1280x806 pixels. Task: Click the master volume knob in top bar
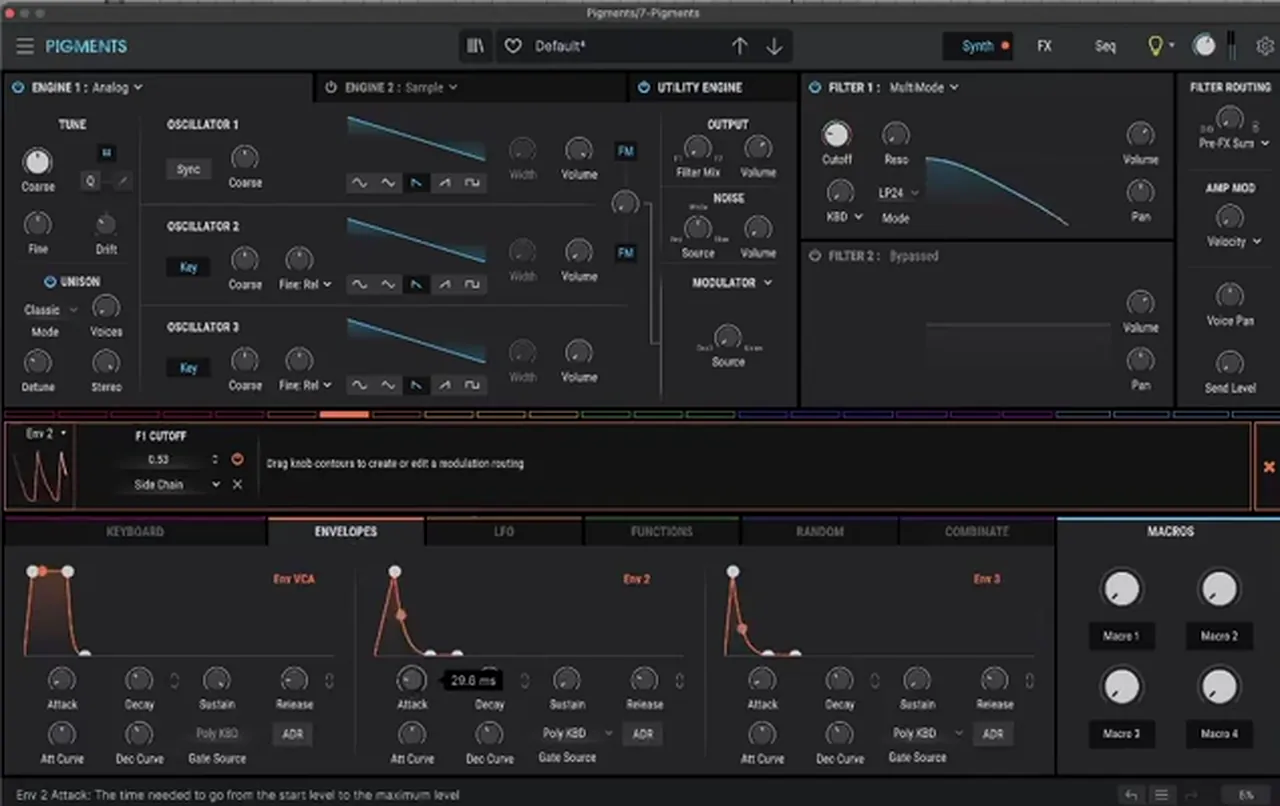(x=1205, y=46)
